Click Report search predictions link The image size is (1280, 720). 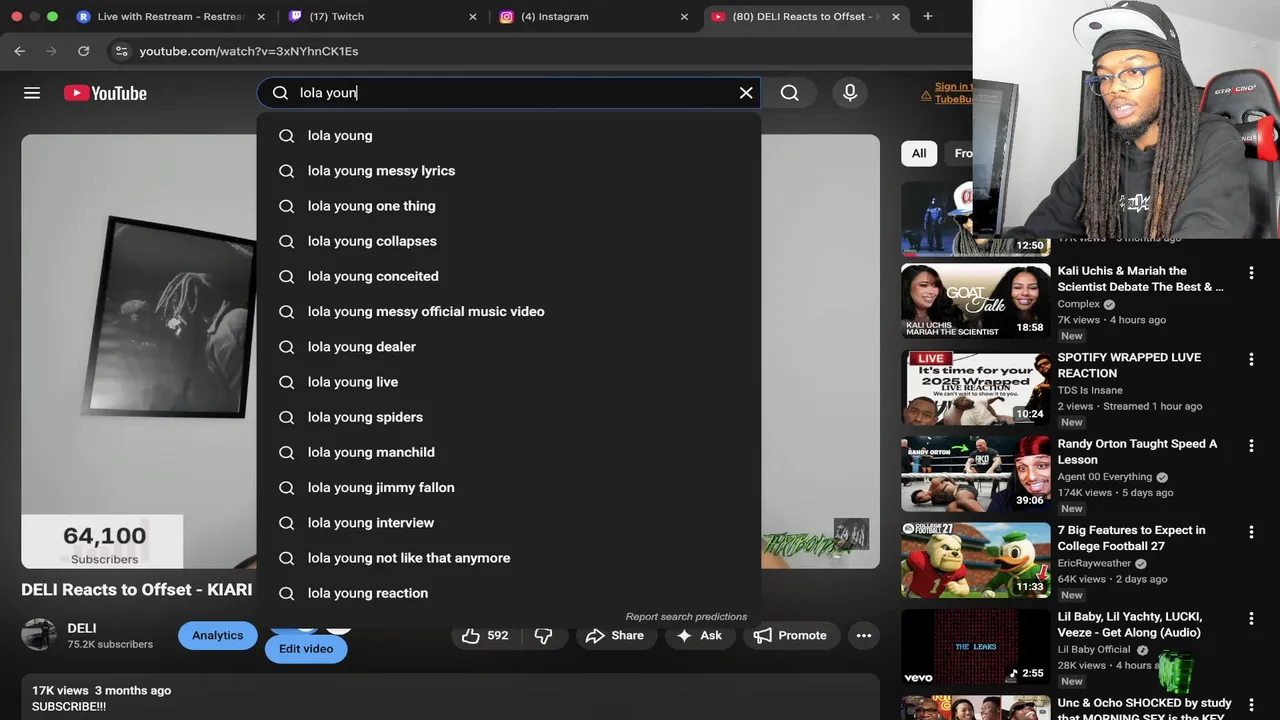686,616
